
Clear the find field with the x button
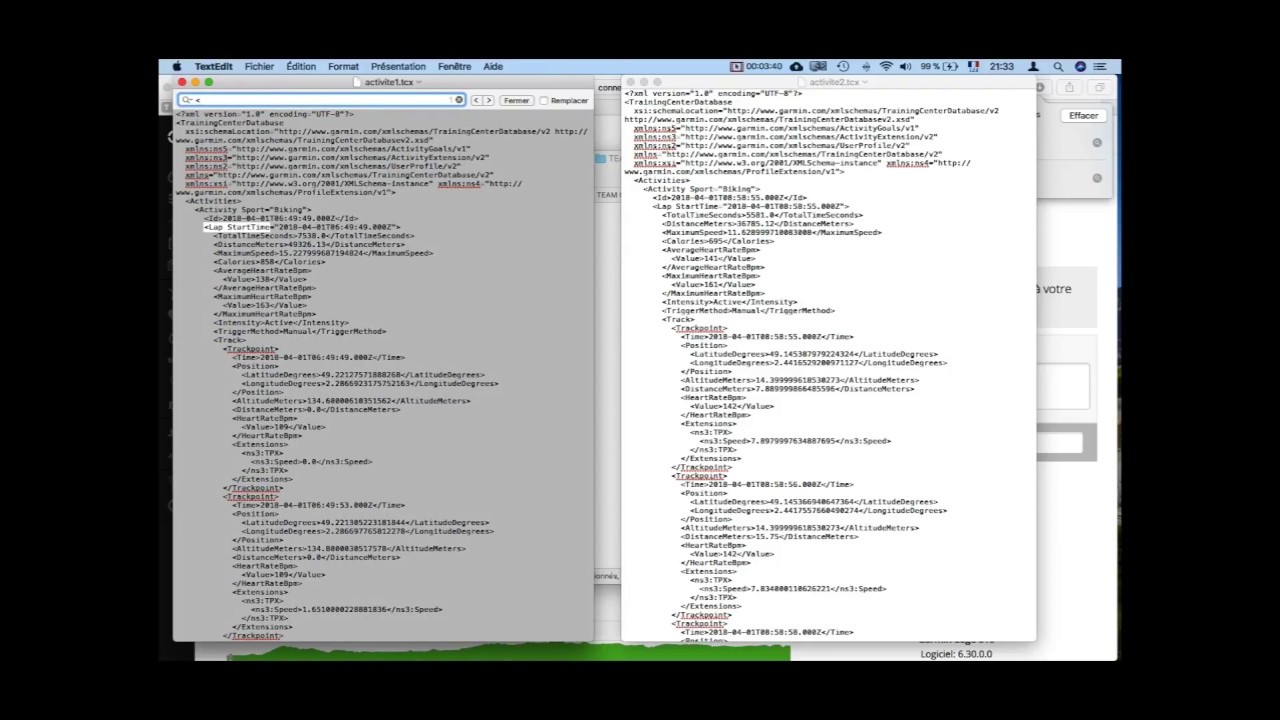tap(459, 100)
